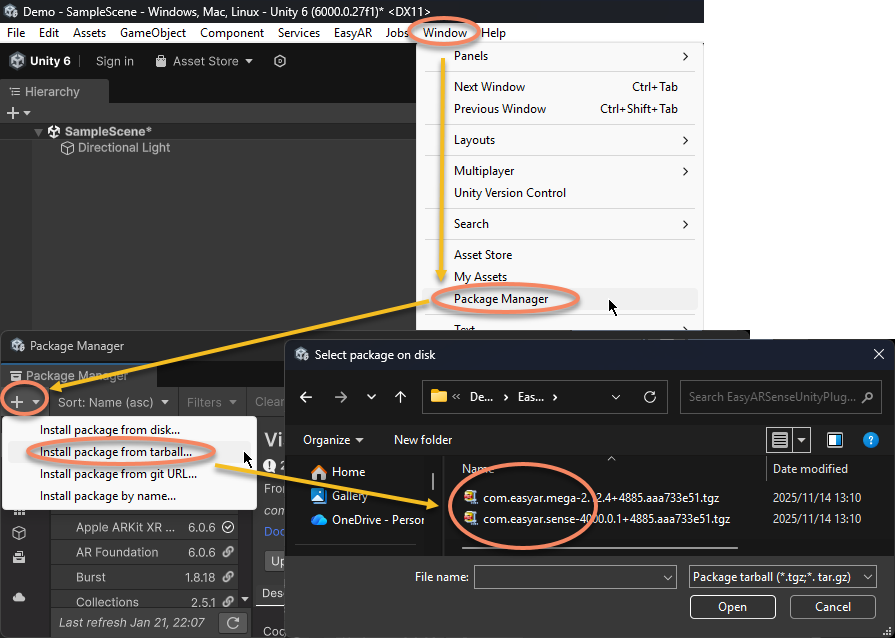Click the Open button in file dialog
Viewport: 895px width, 638px height.
(x=732, y=607)
